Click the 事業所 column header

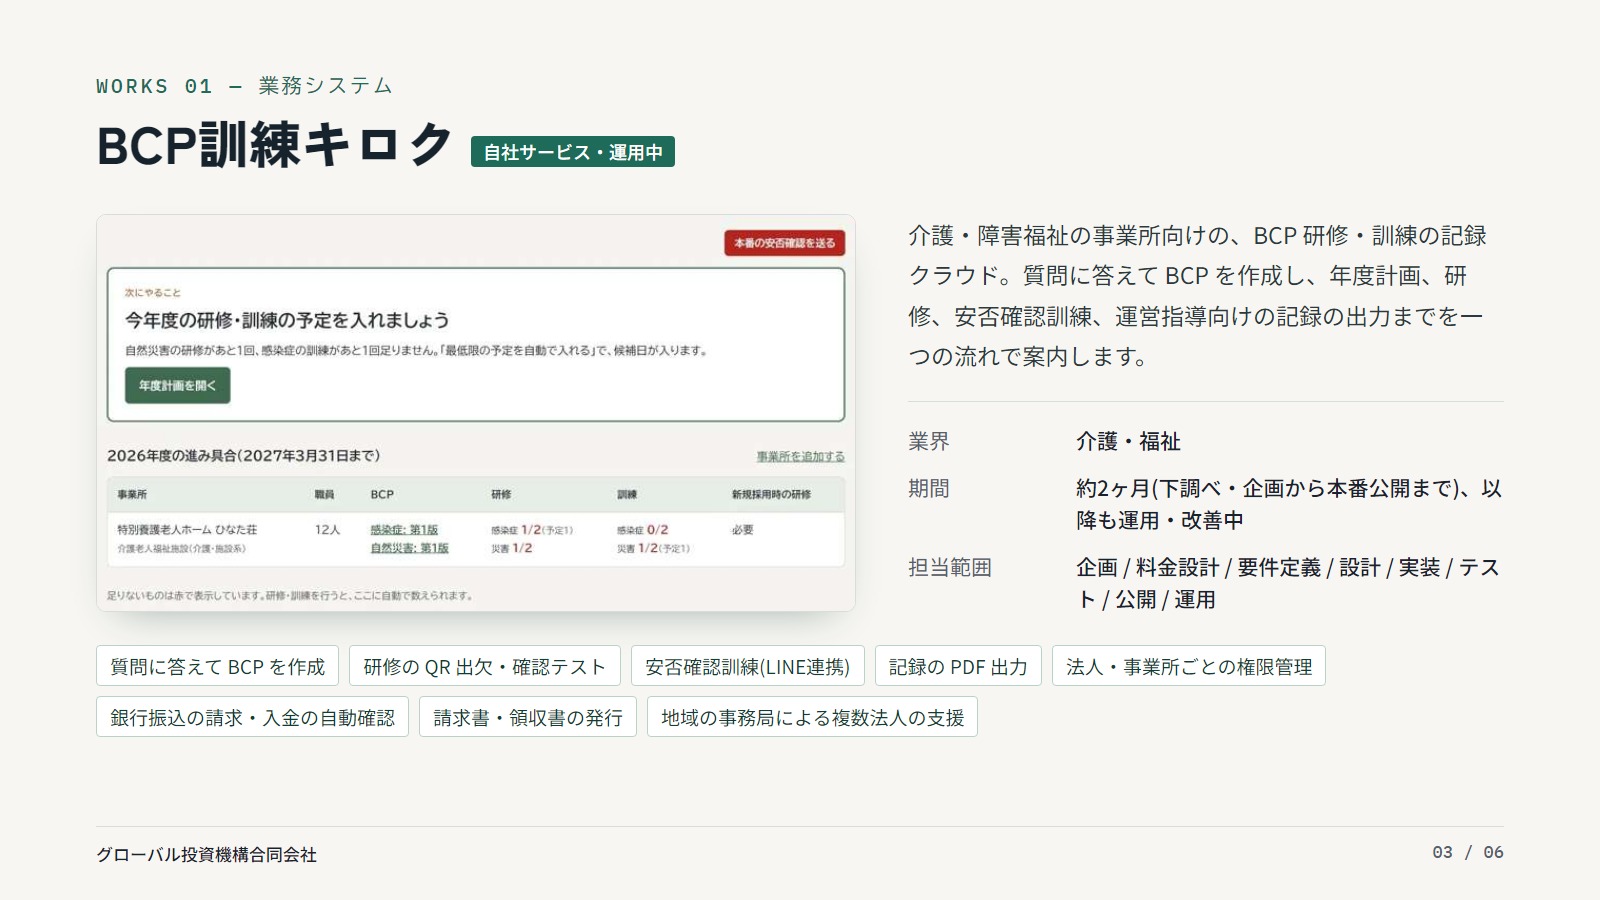pos(132,495)
